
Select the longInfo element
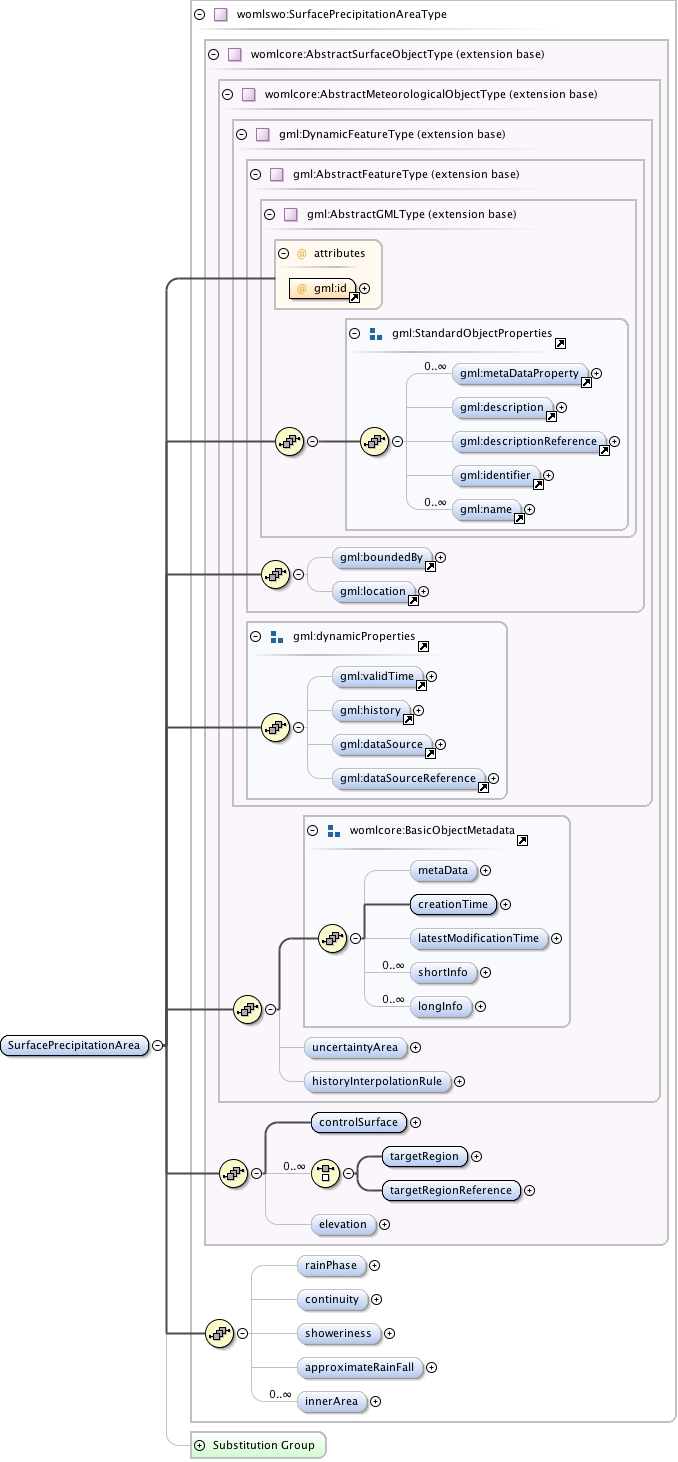(441, 1006)
